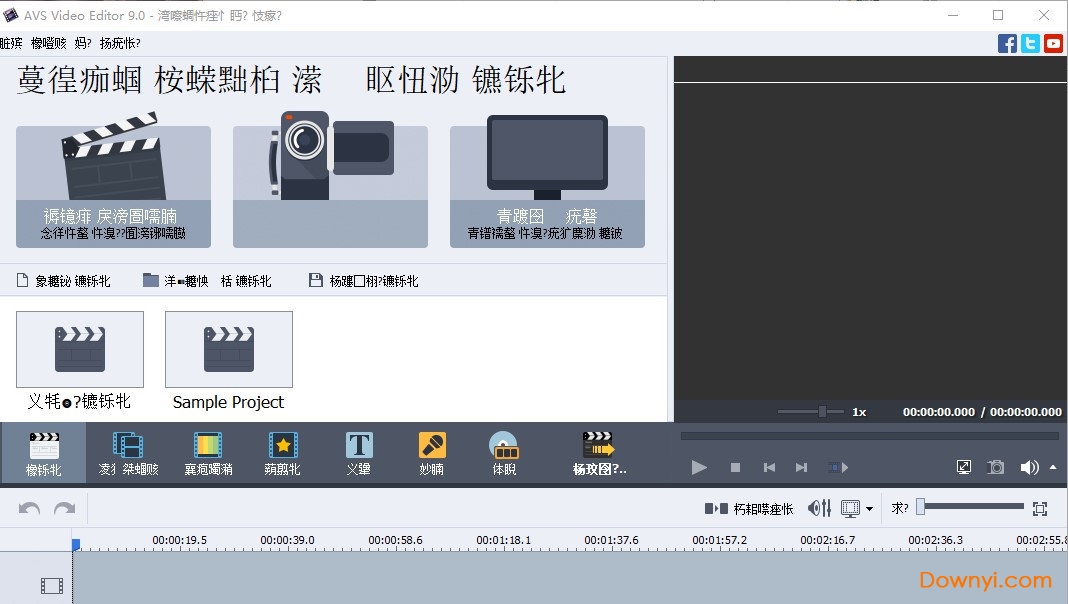Toggle the monitor display mode icon
This screenshot has width=1068, height=604.
point(849,509)
